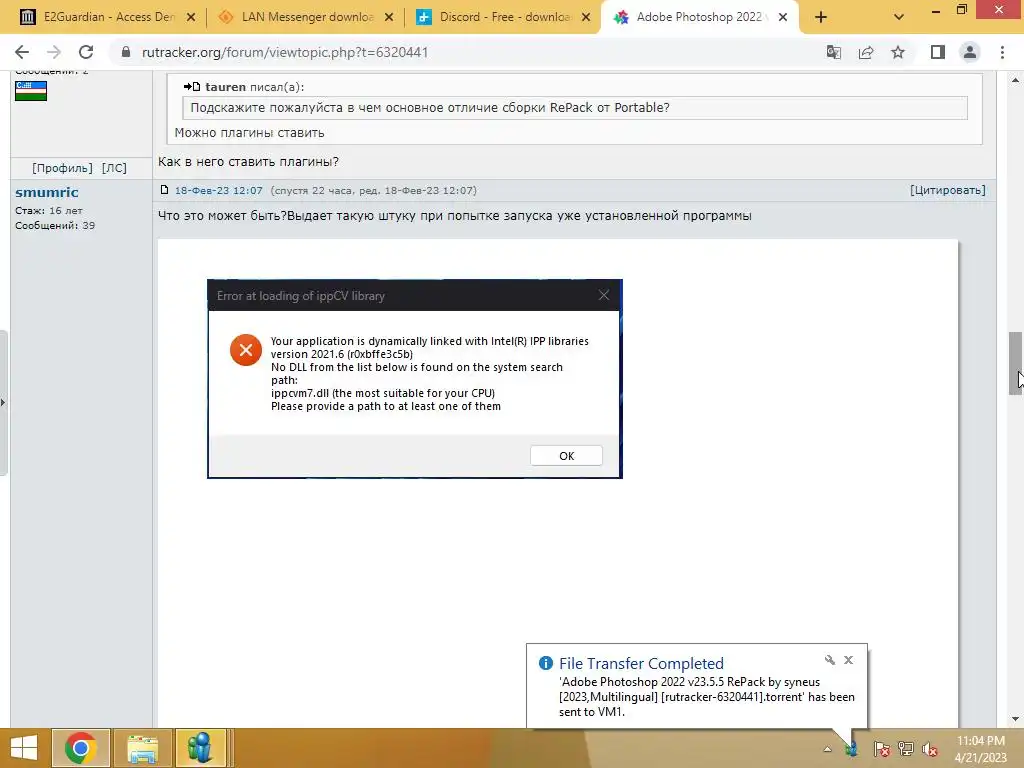Open the taskbar clock showing 11:04 PM

point(981,749)
